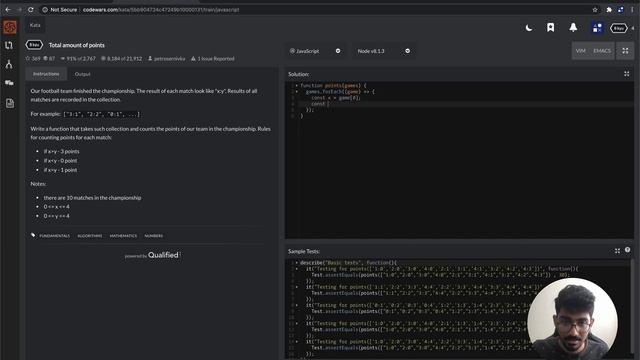Open author petrosernivka profile link
The width and height of the screenshot is (640, 360).
167,59
